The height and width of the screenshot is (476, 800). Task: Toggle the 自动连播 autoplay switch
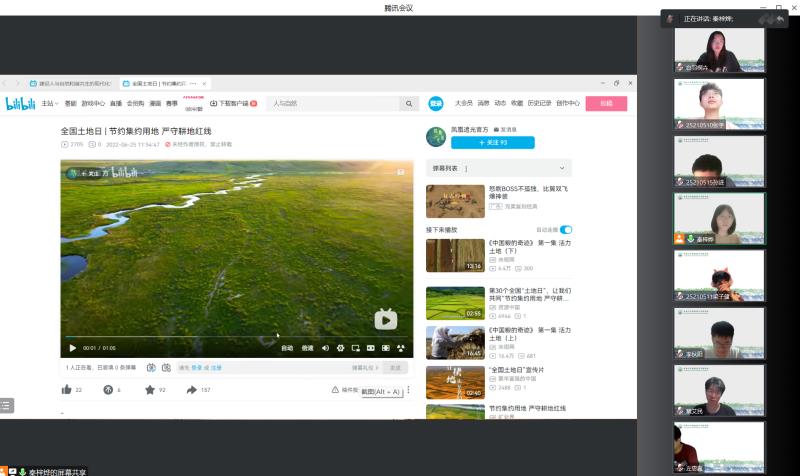click(x=566, y=230)
